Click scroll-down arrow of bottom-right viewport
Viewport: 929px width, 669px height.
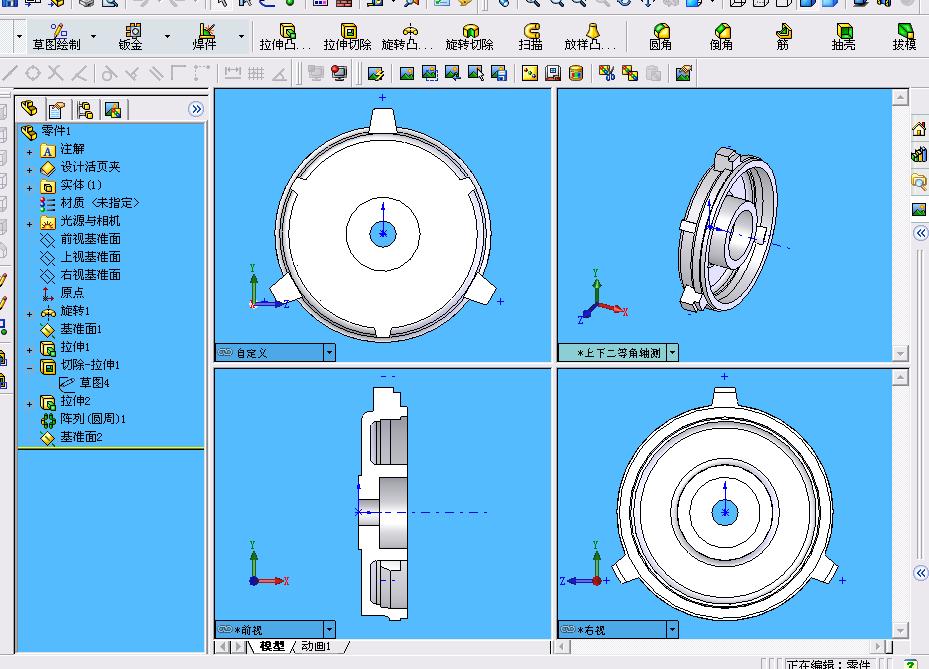[900, 630]
